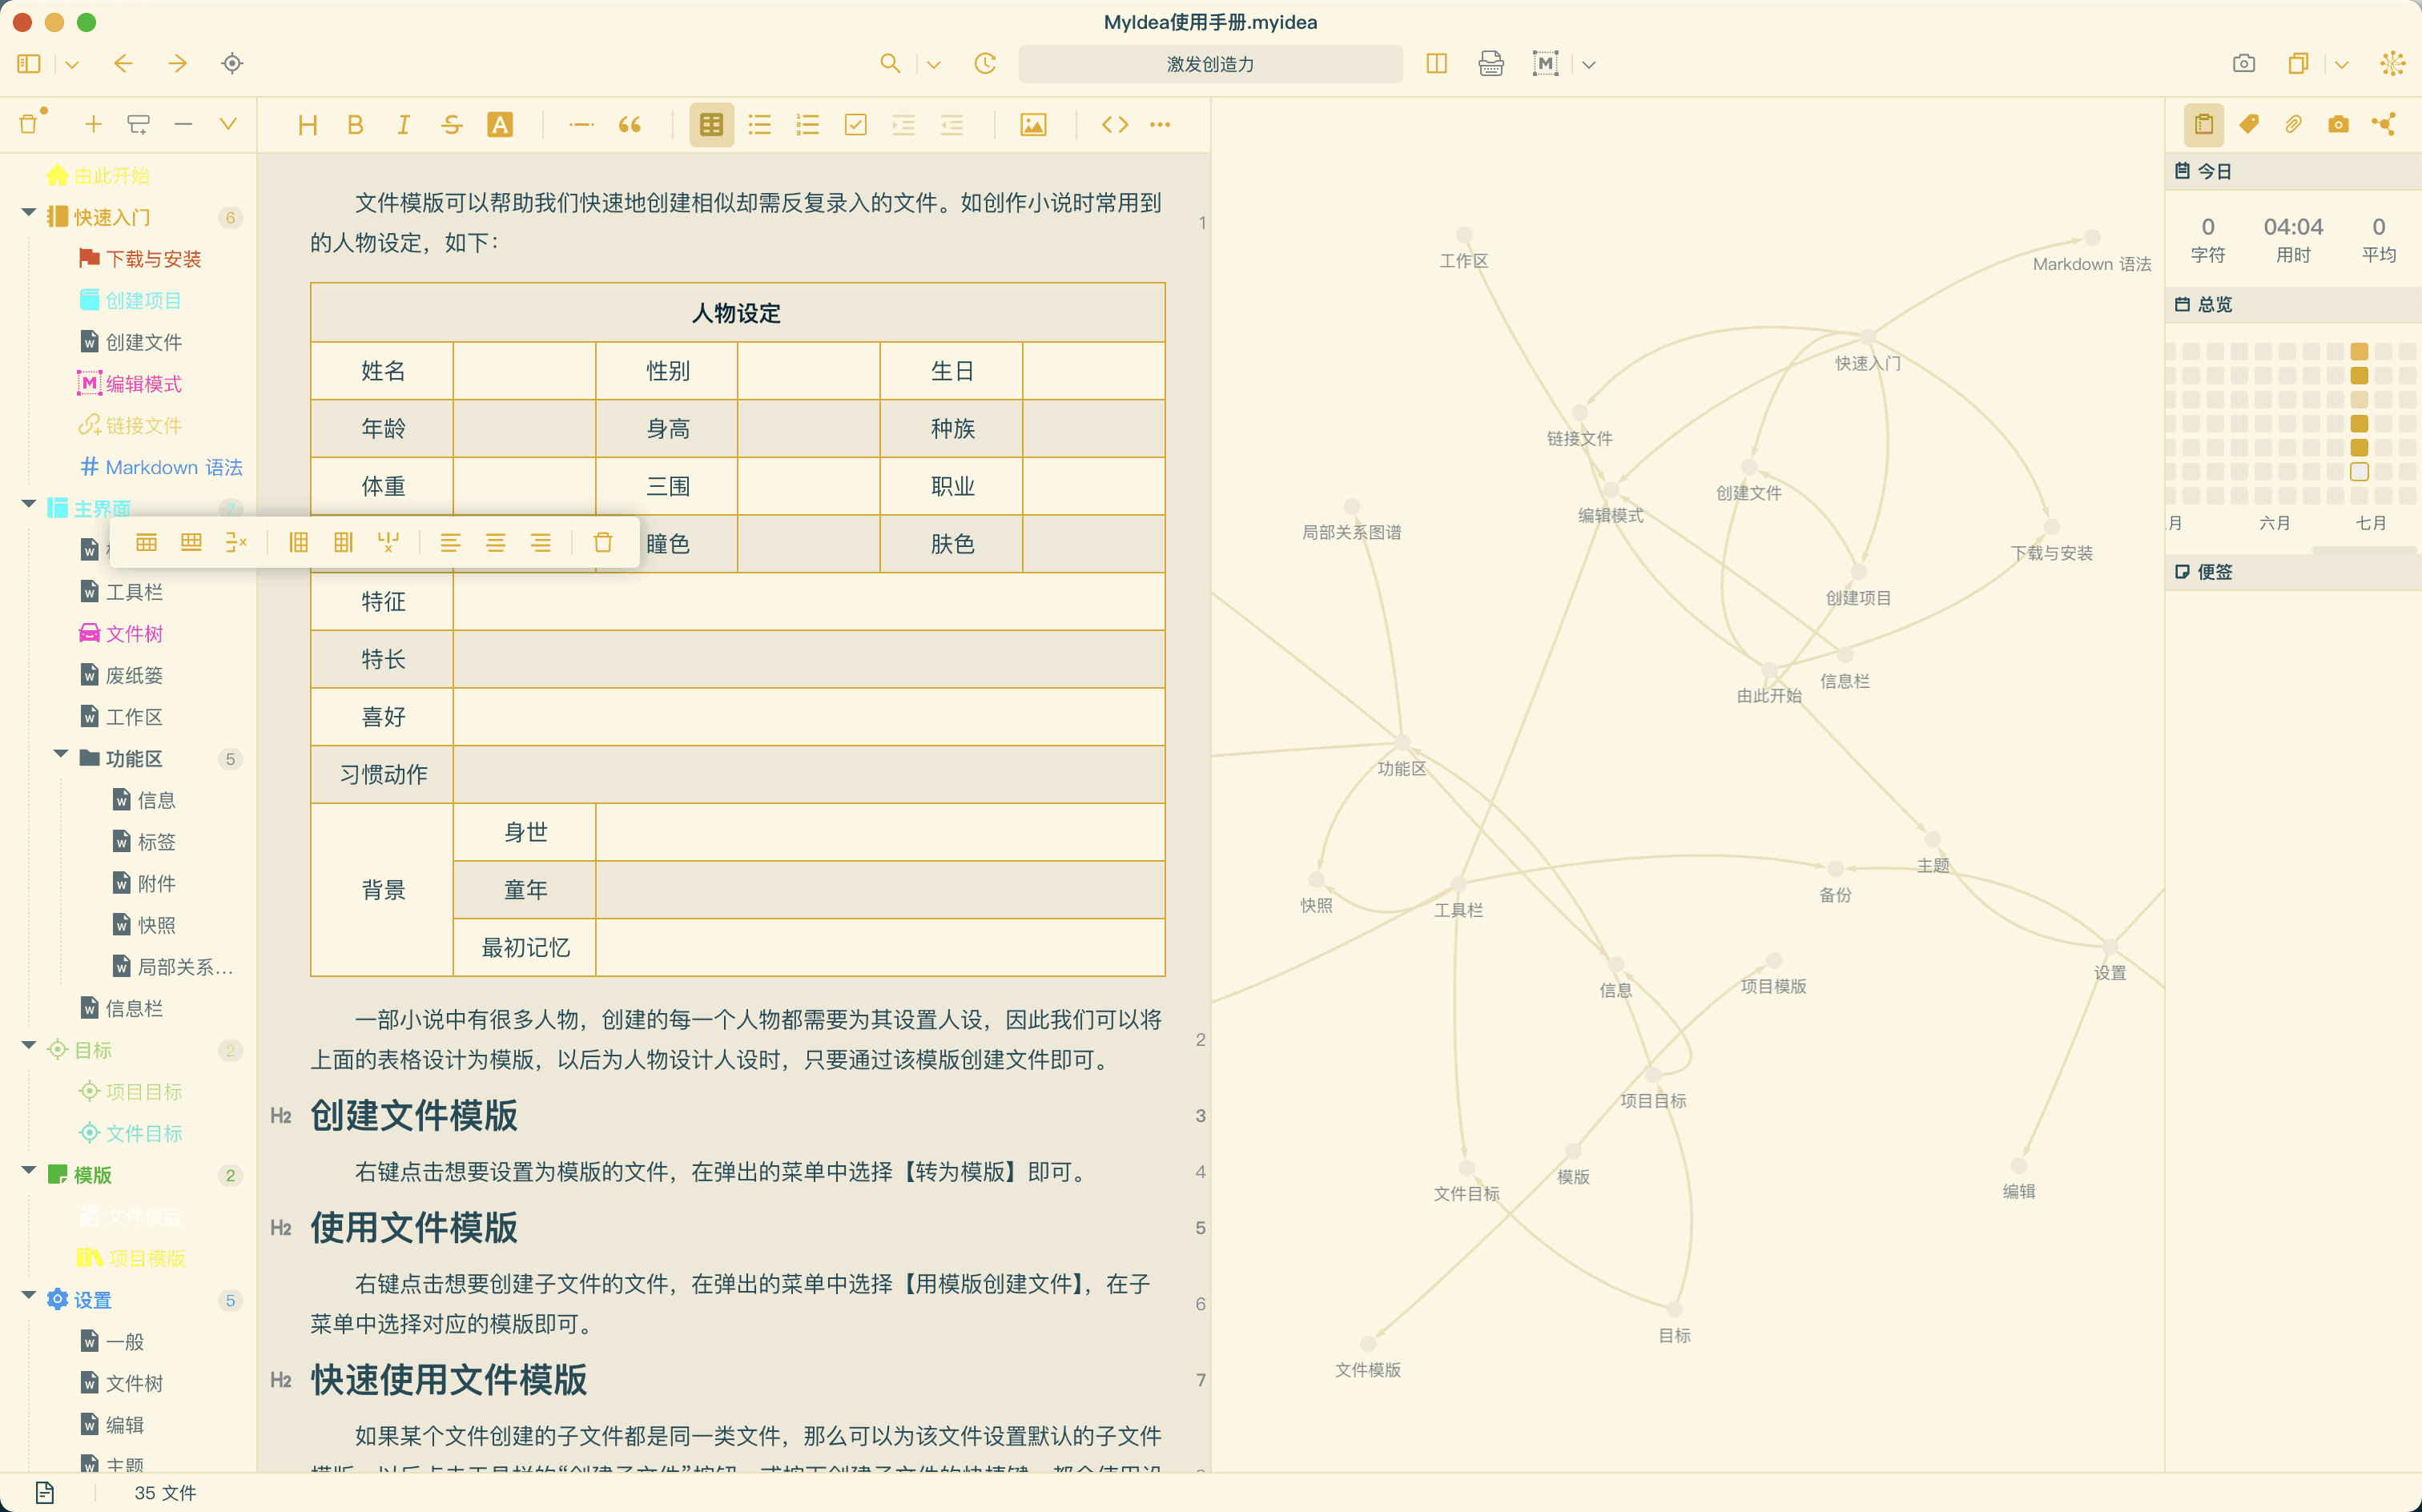The width and height of the screenshot is (2422, 1512).
Task: Toggle the split view layout
Action: click(x=1436, y=64)
